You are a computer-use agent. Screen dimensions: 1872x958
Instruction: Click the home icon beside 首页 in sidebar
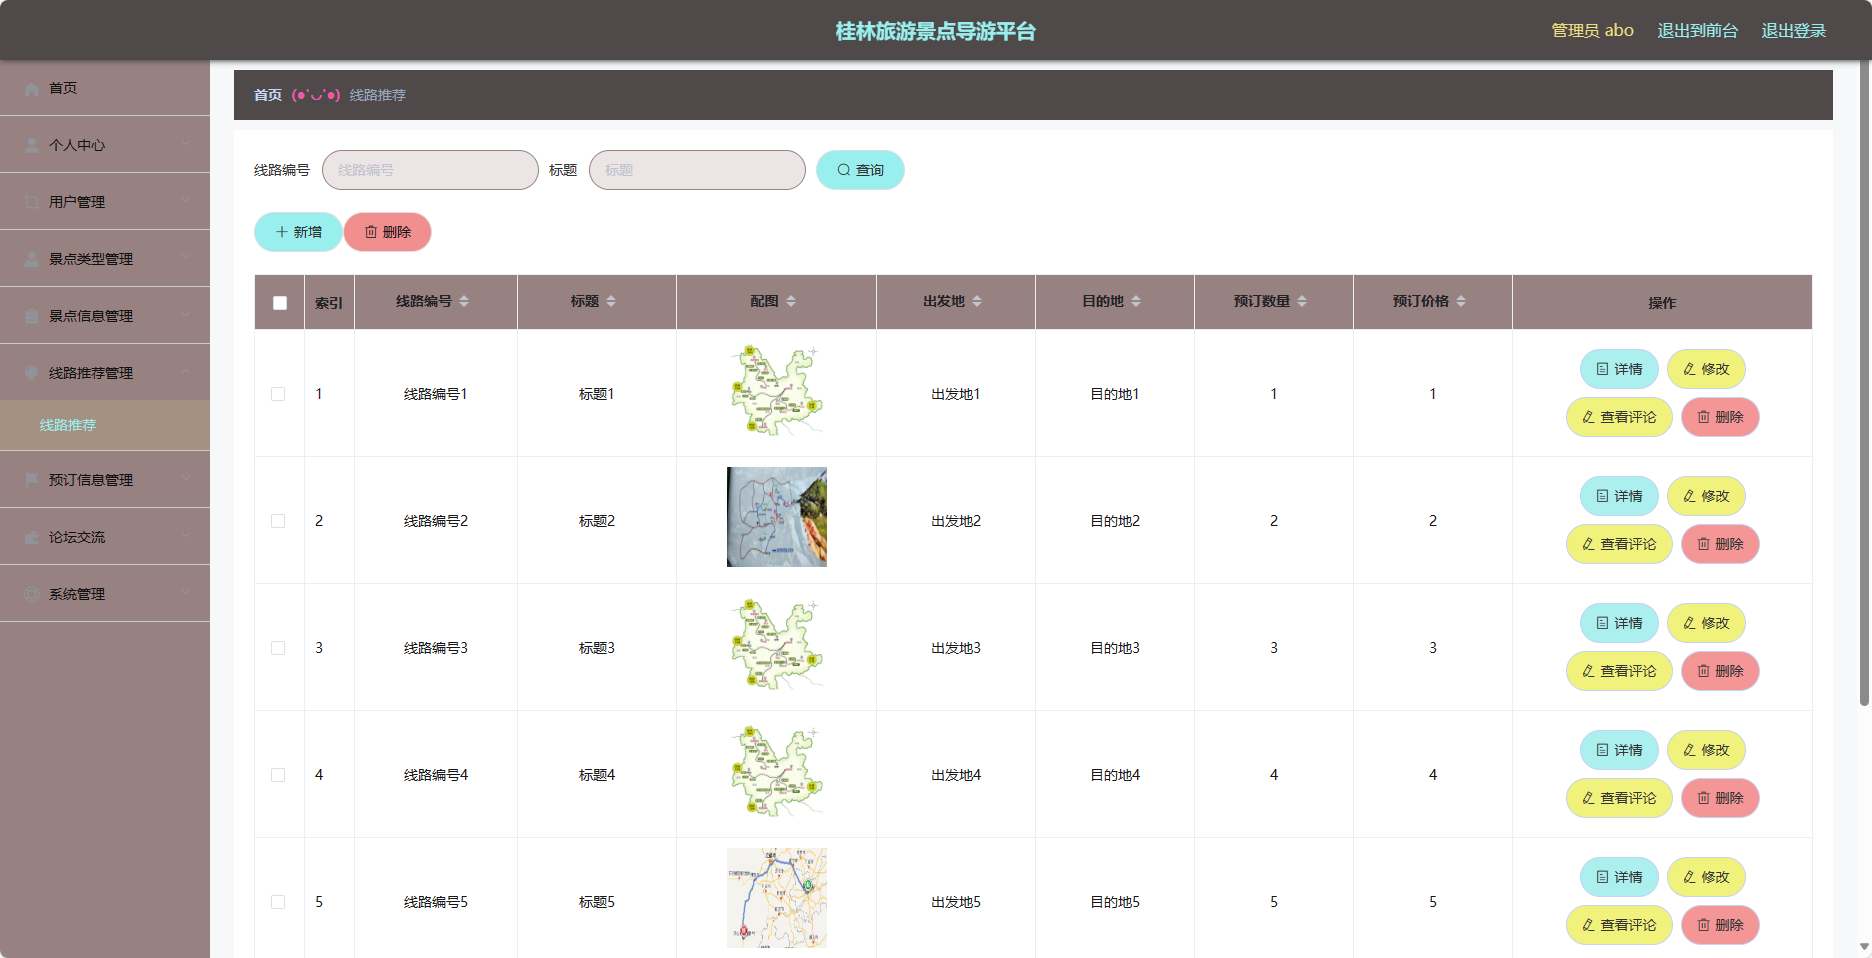tap(32, 88)
